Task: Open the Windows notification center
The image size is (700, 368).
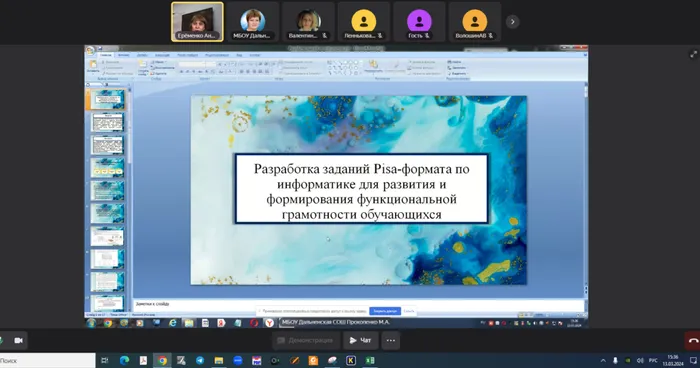Action: [x=693, y=360]
